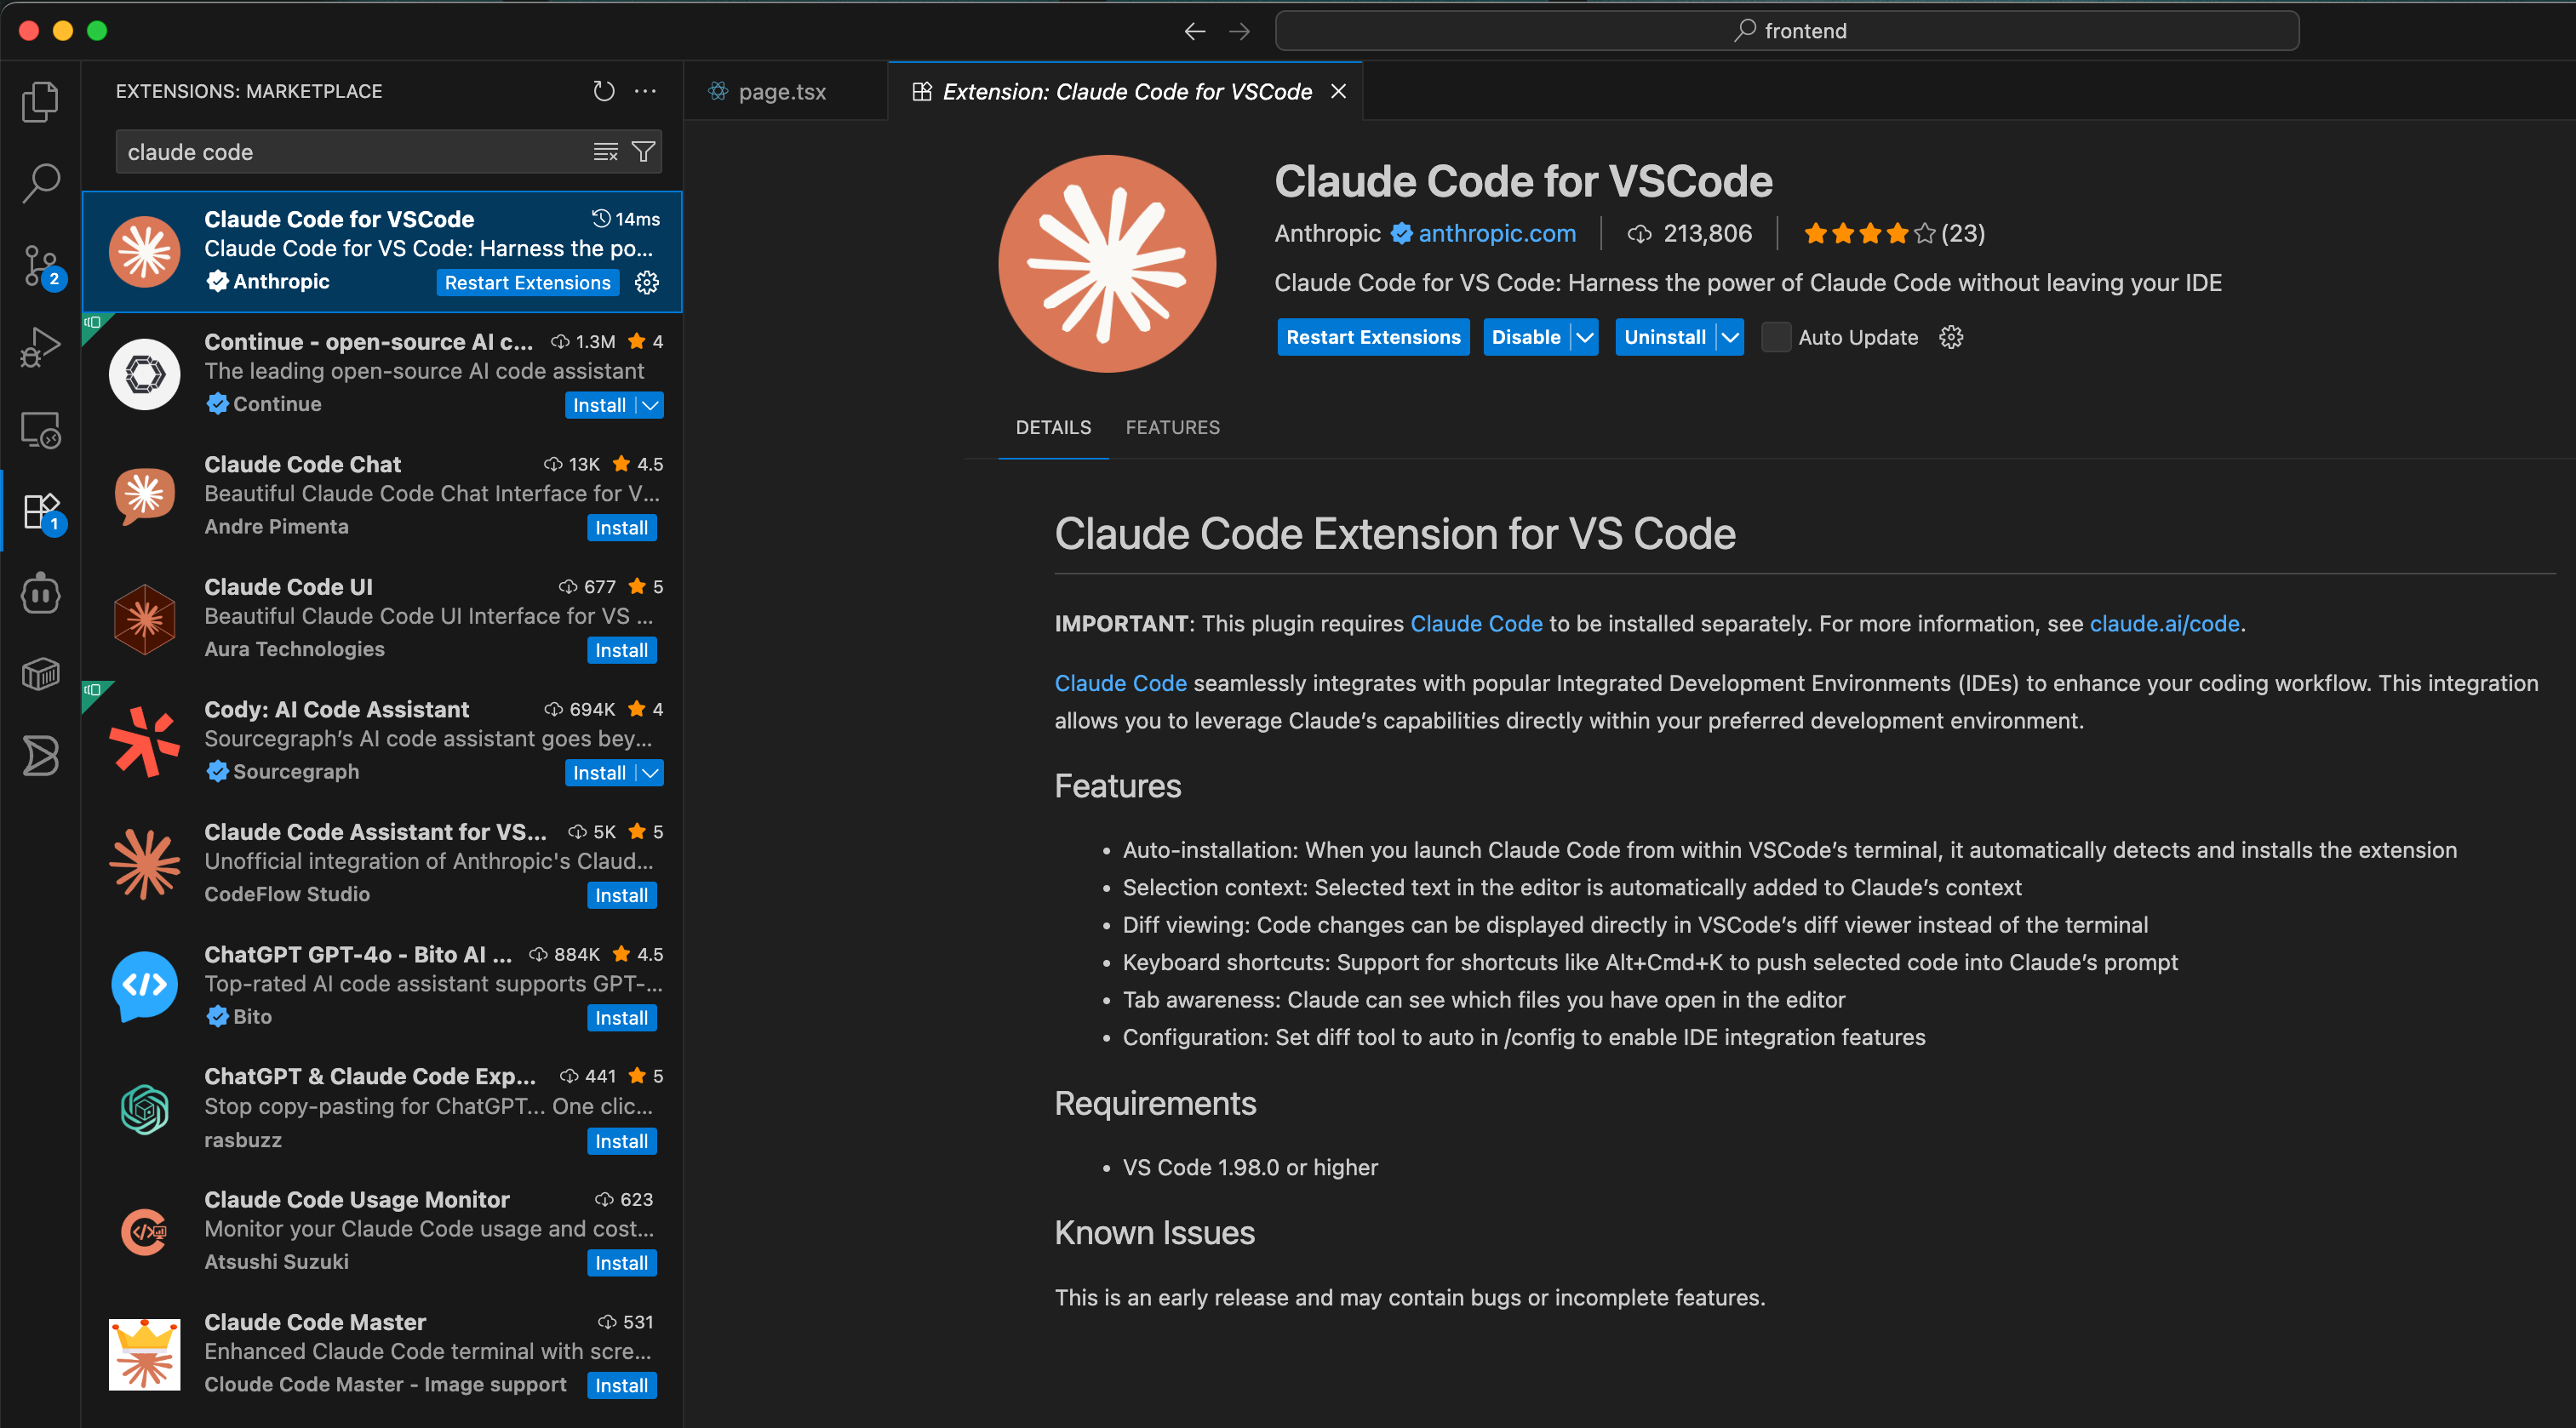This screenshot has height=1428, width=2576.
Task: Expand the Uninstall button dropdown arrow
Action: (1731, 337)
